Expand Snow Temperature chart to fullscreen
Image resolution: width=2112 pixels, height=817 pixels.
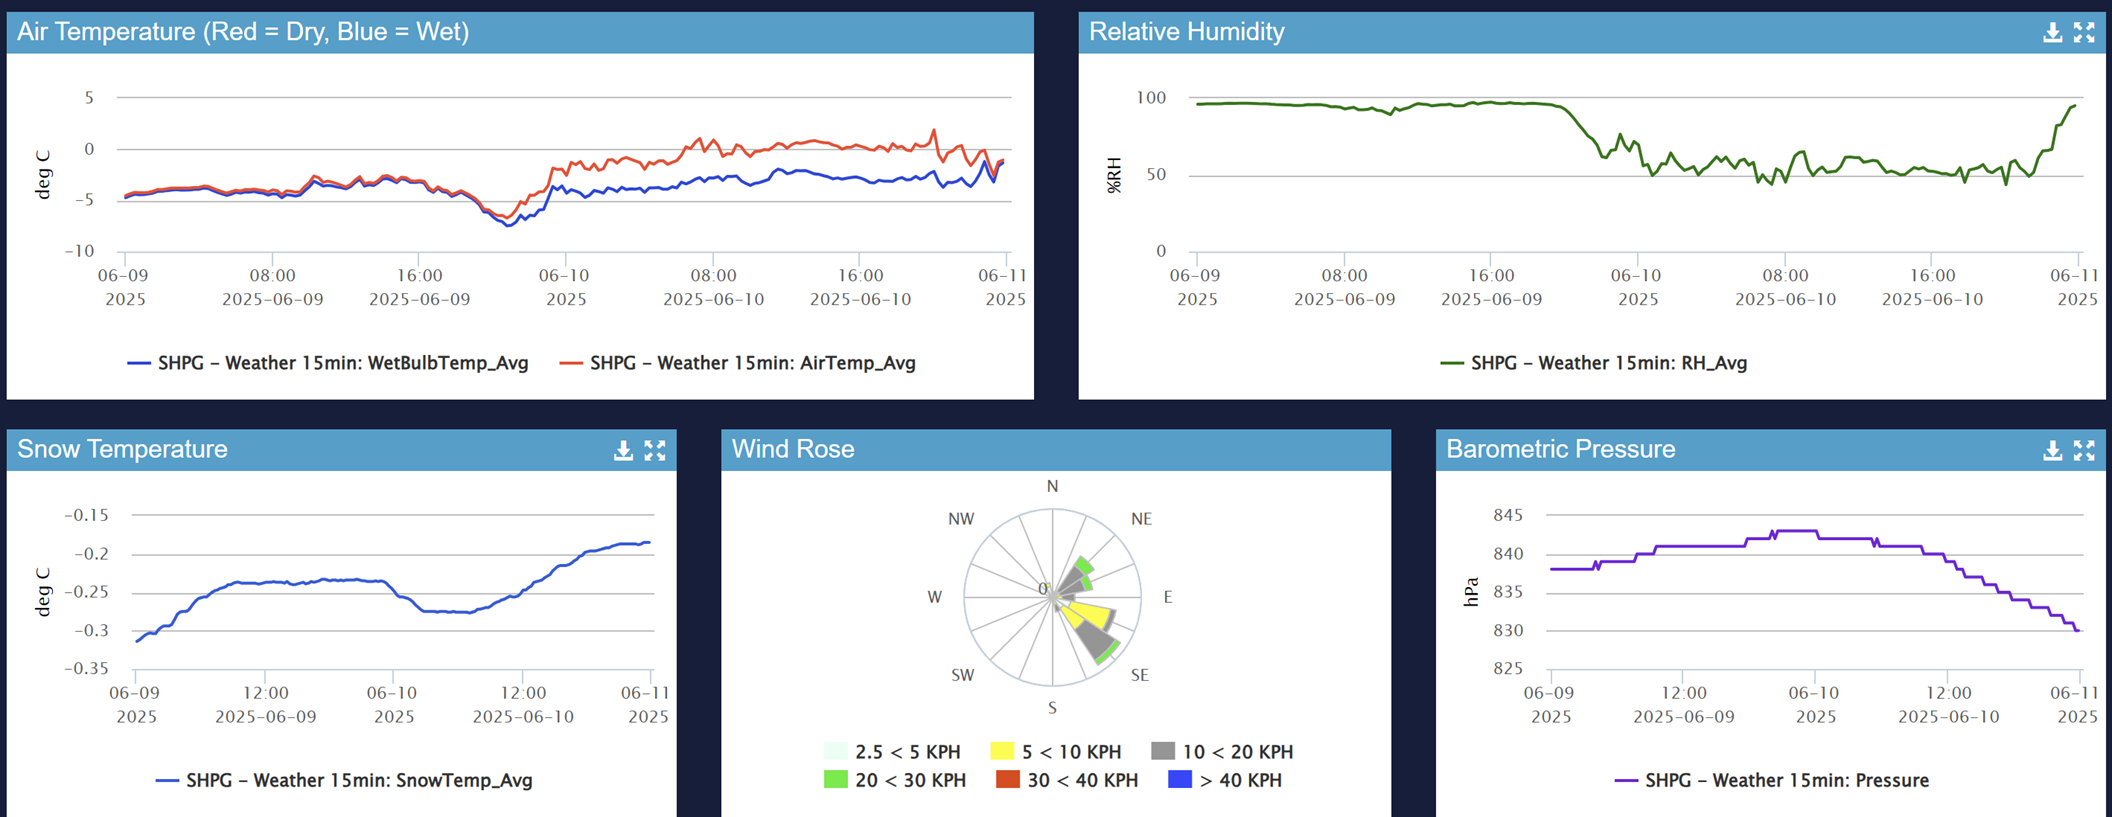(655, 451)
